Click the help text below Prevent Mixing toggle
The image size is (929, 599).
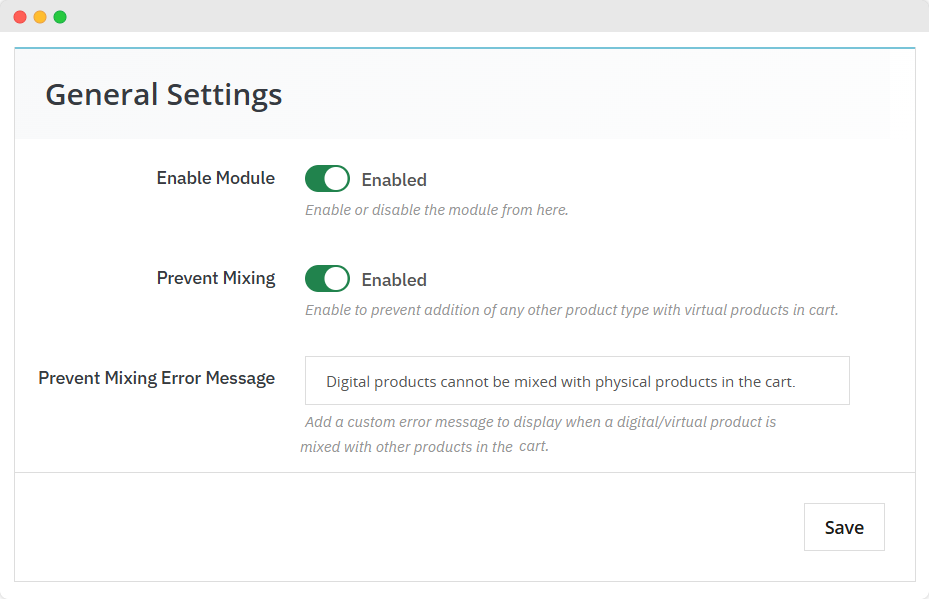571,310
